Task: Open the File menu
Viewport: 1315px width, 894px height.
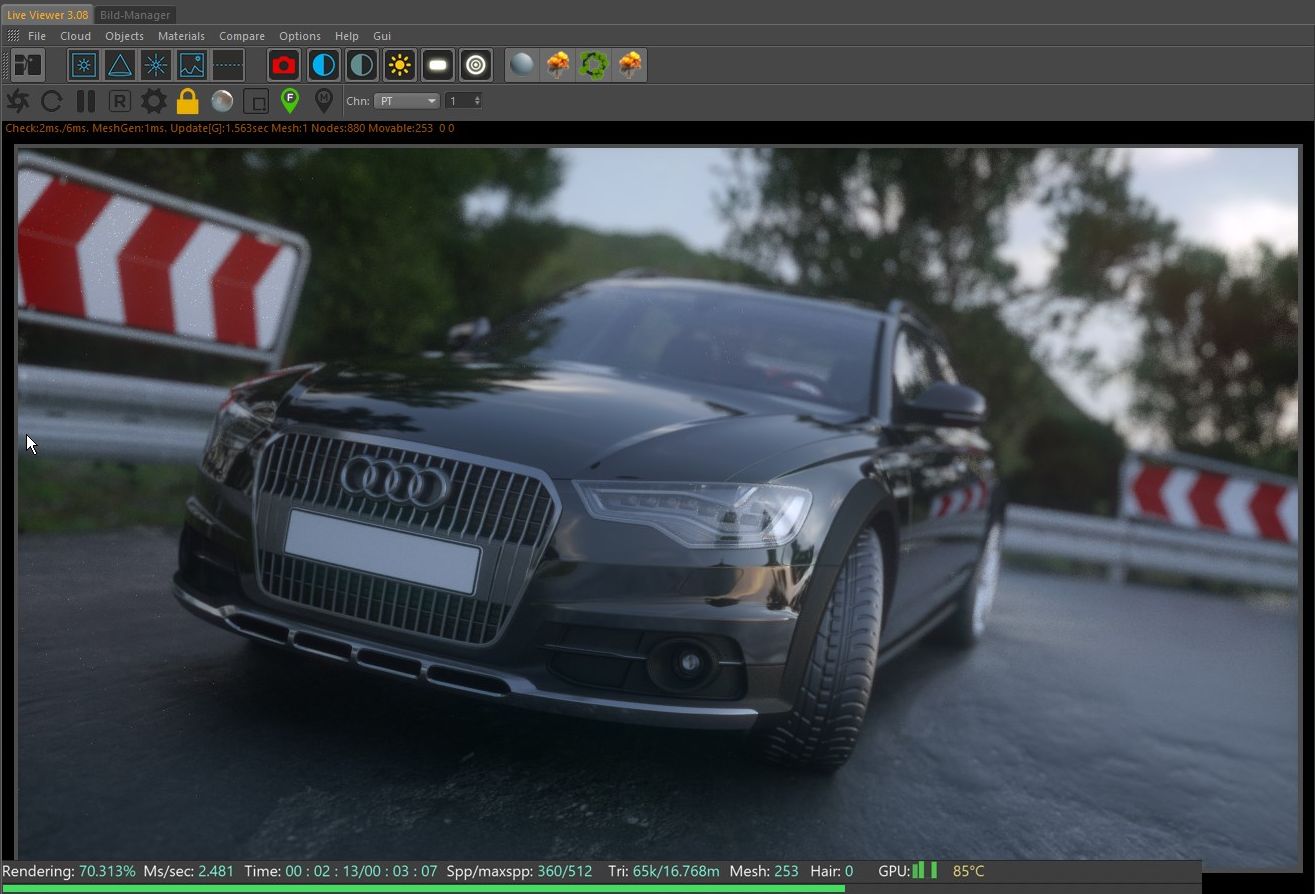Action: tap(37, 36)
